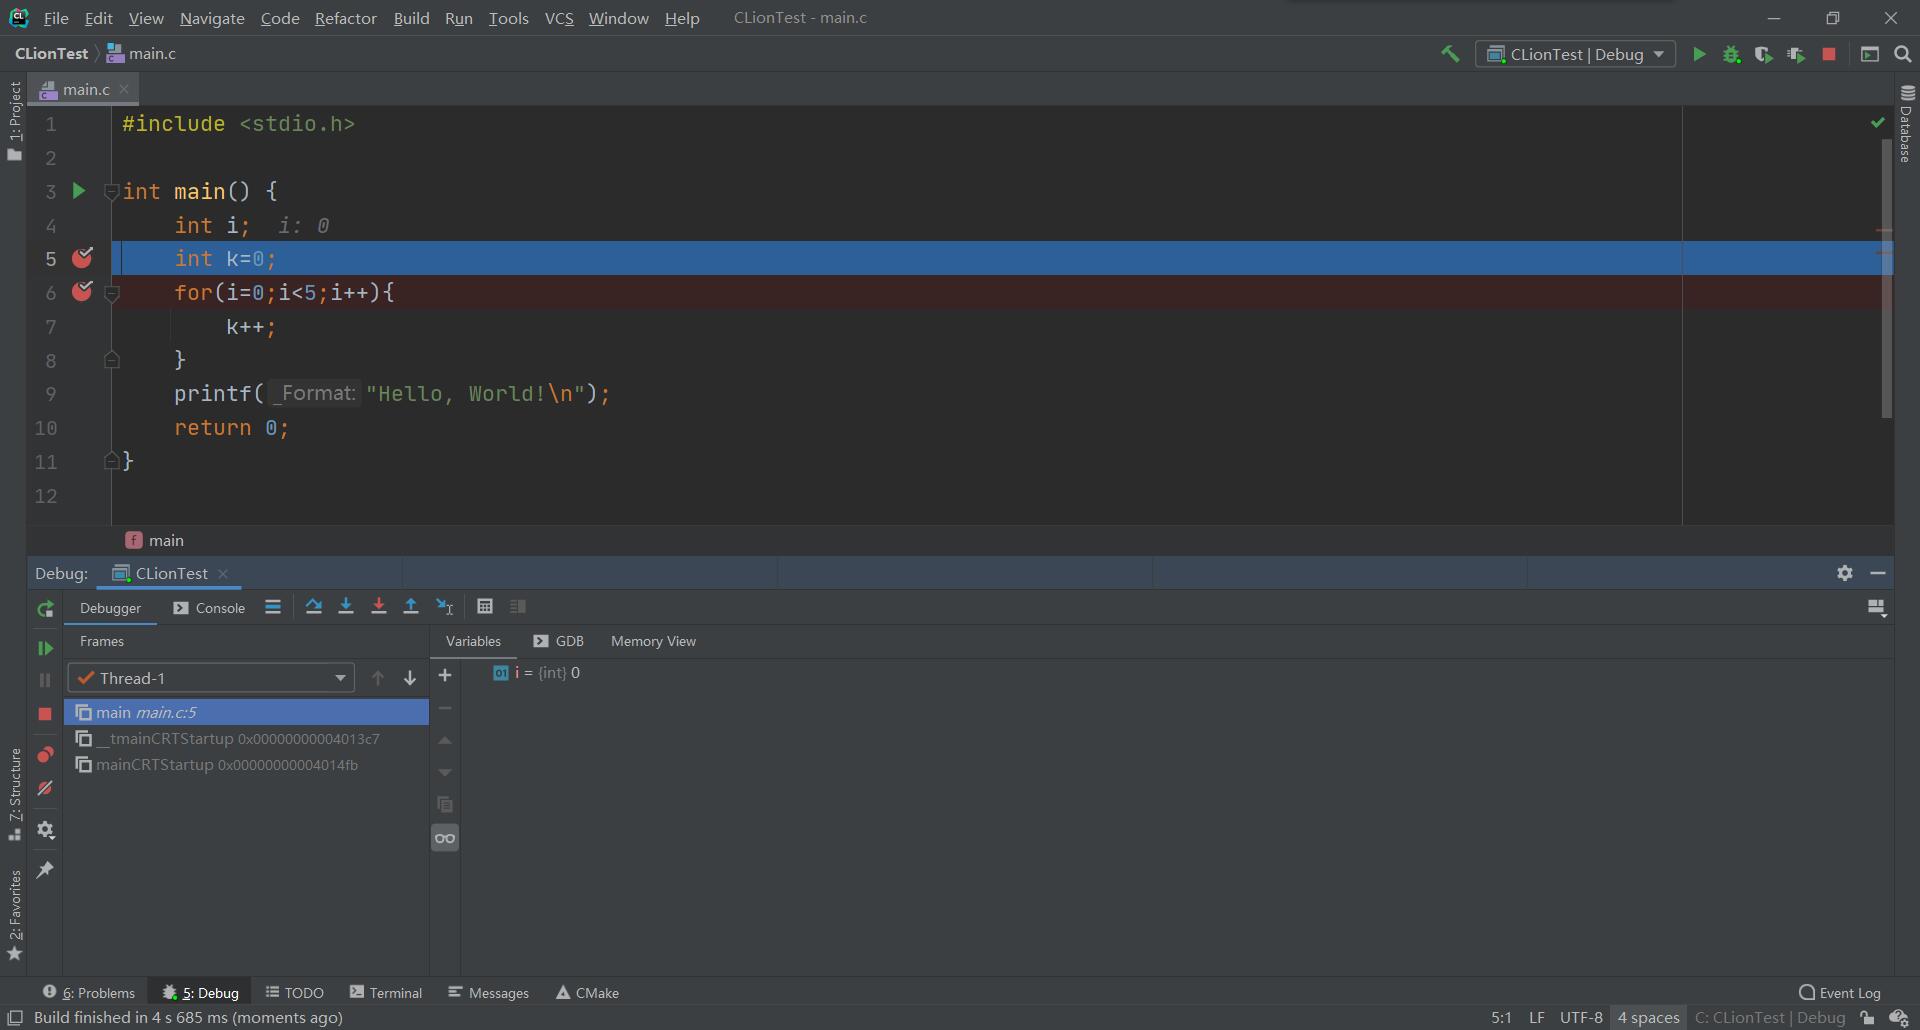
Task: Restore layout icon in debug panel
Action: 1876,608
